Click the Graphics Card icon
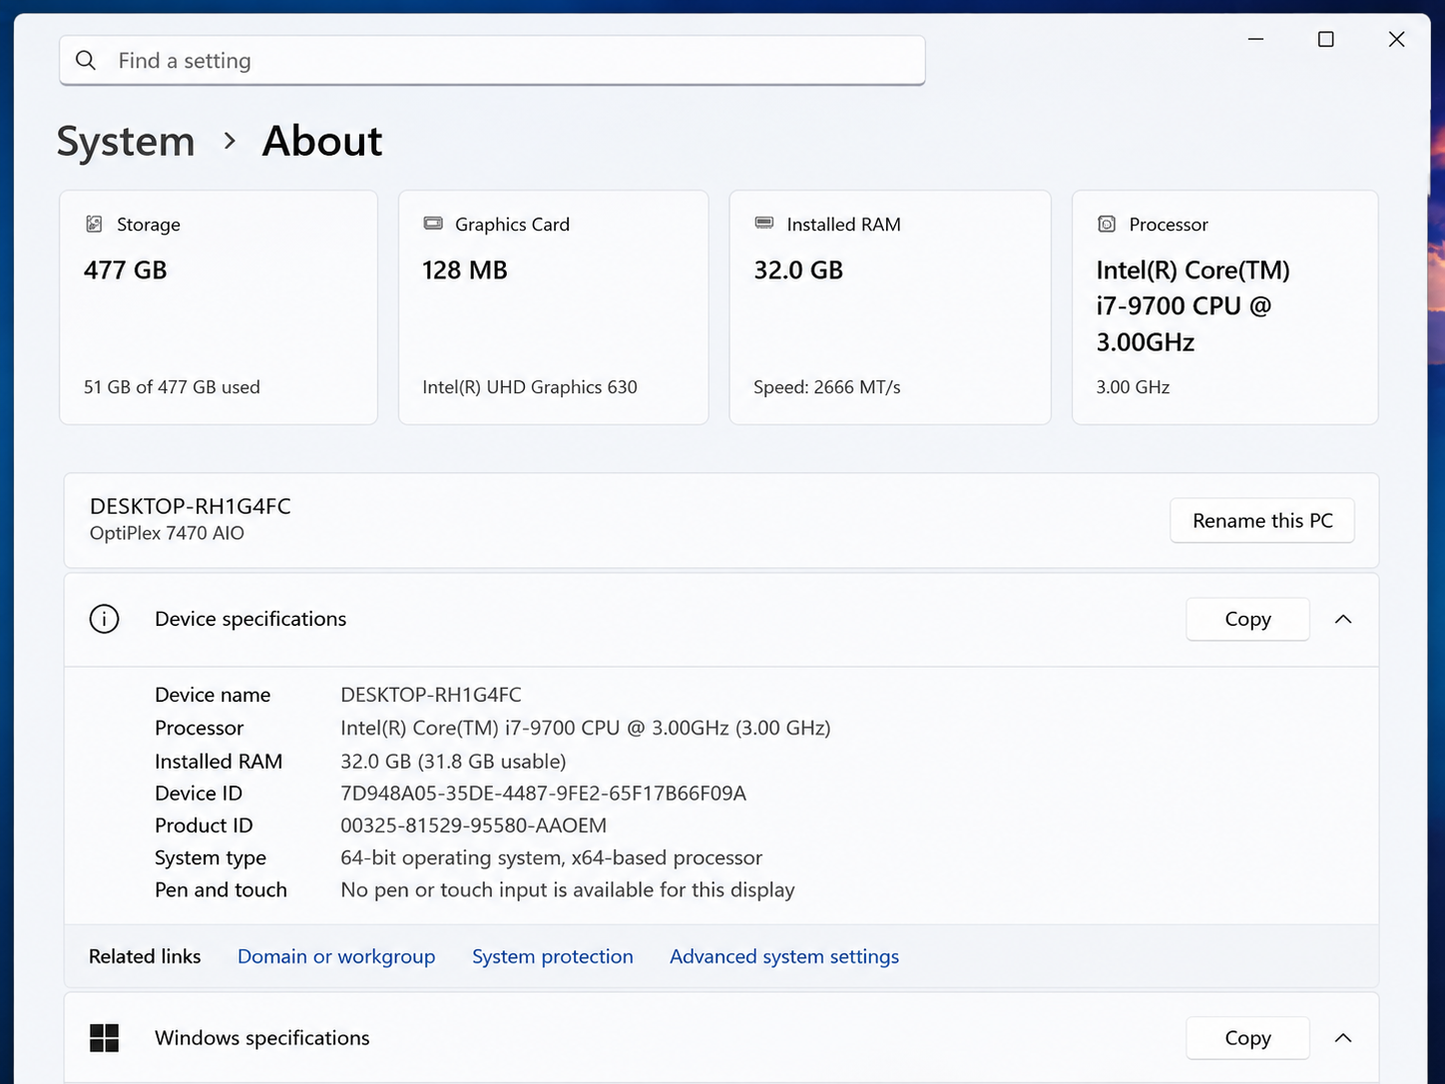 coord(433,223)
